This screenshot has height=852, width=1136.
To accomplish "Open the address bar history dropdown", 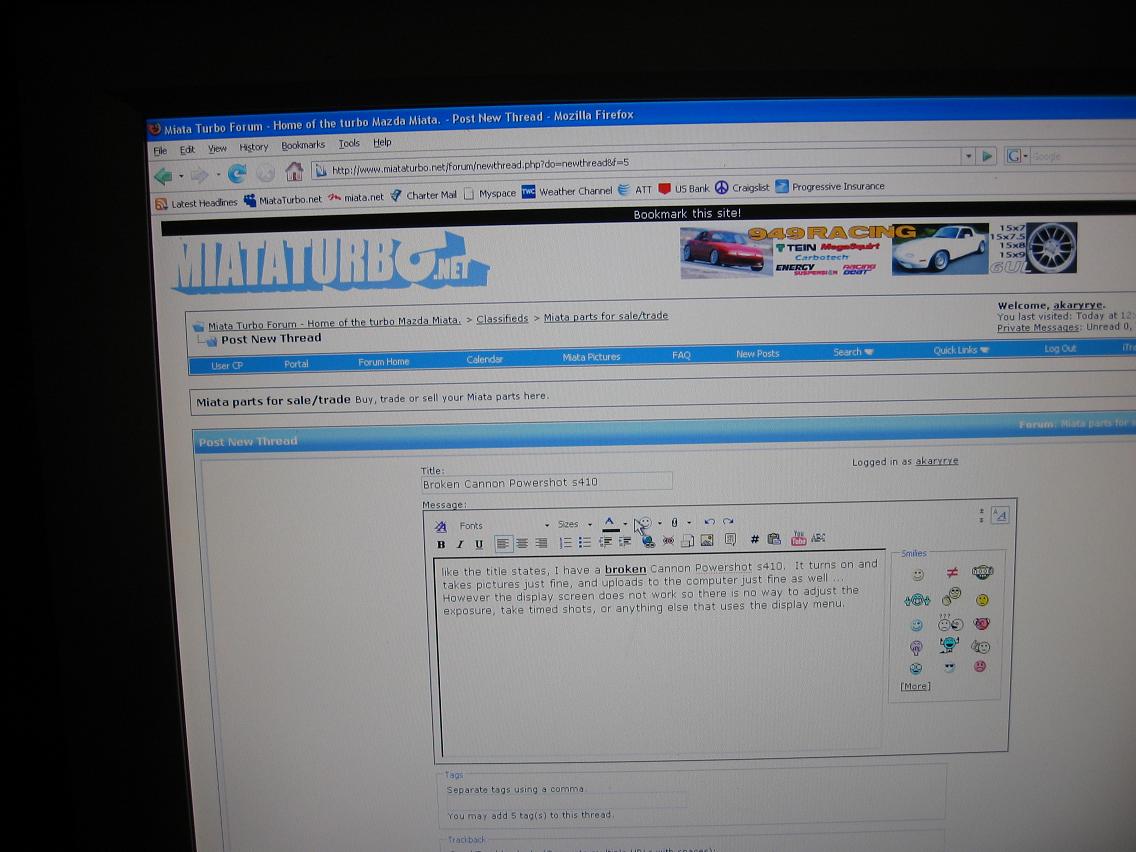I will point(968,156).
